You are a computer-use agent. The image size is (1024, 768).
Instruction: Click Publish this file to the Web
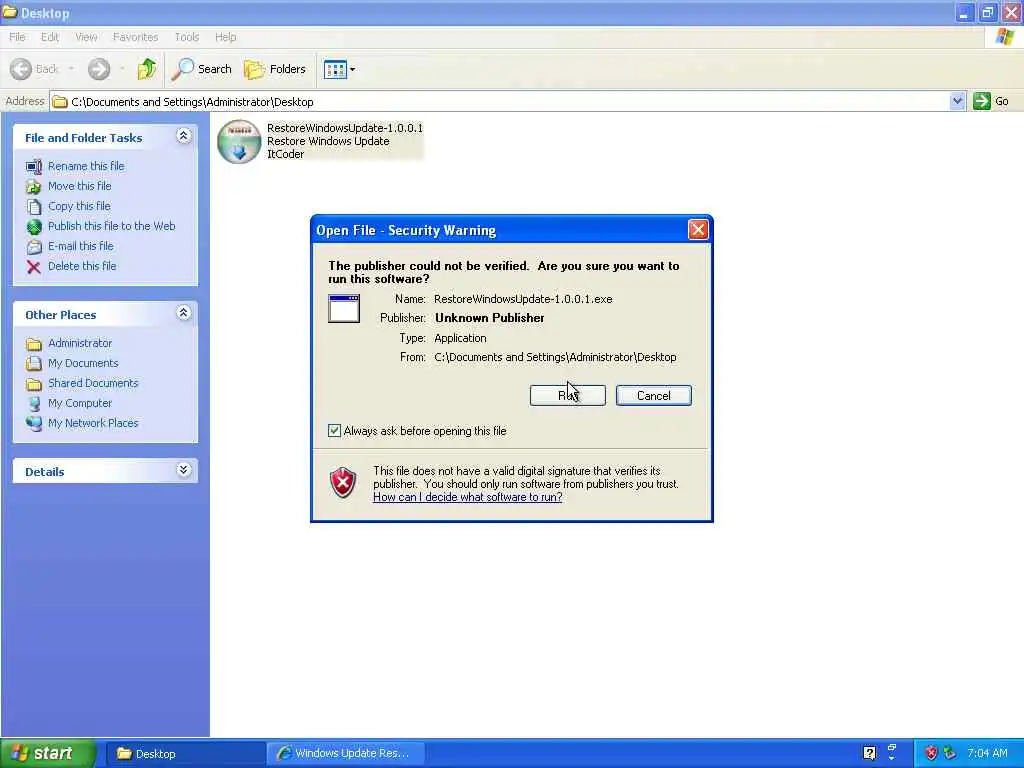click(x=112, y=226)
